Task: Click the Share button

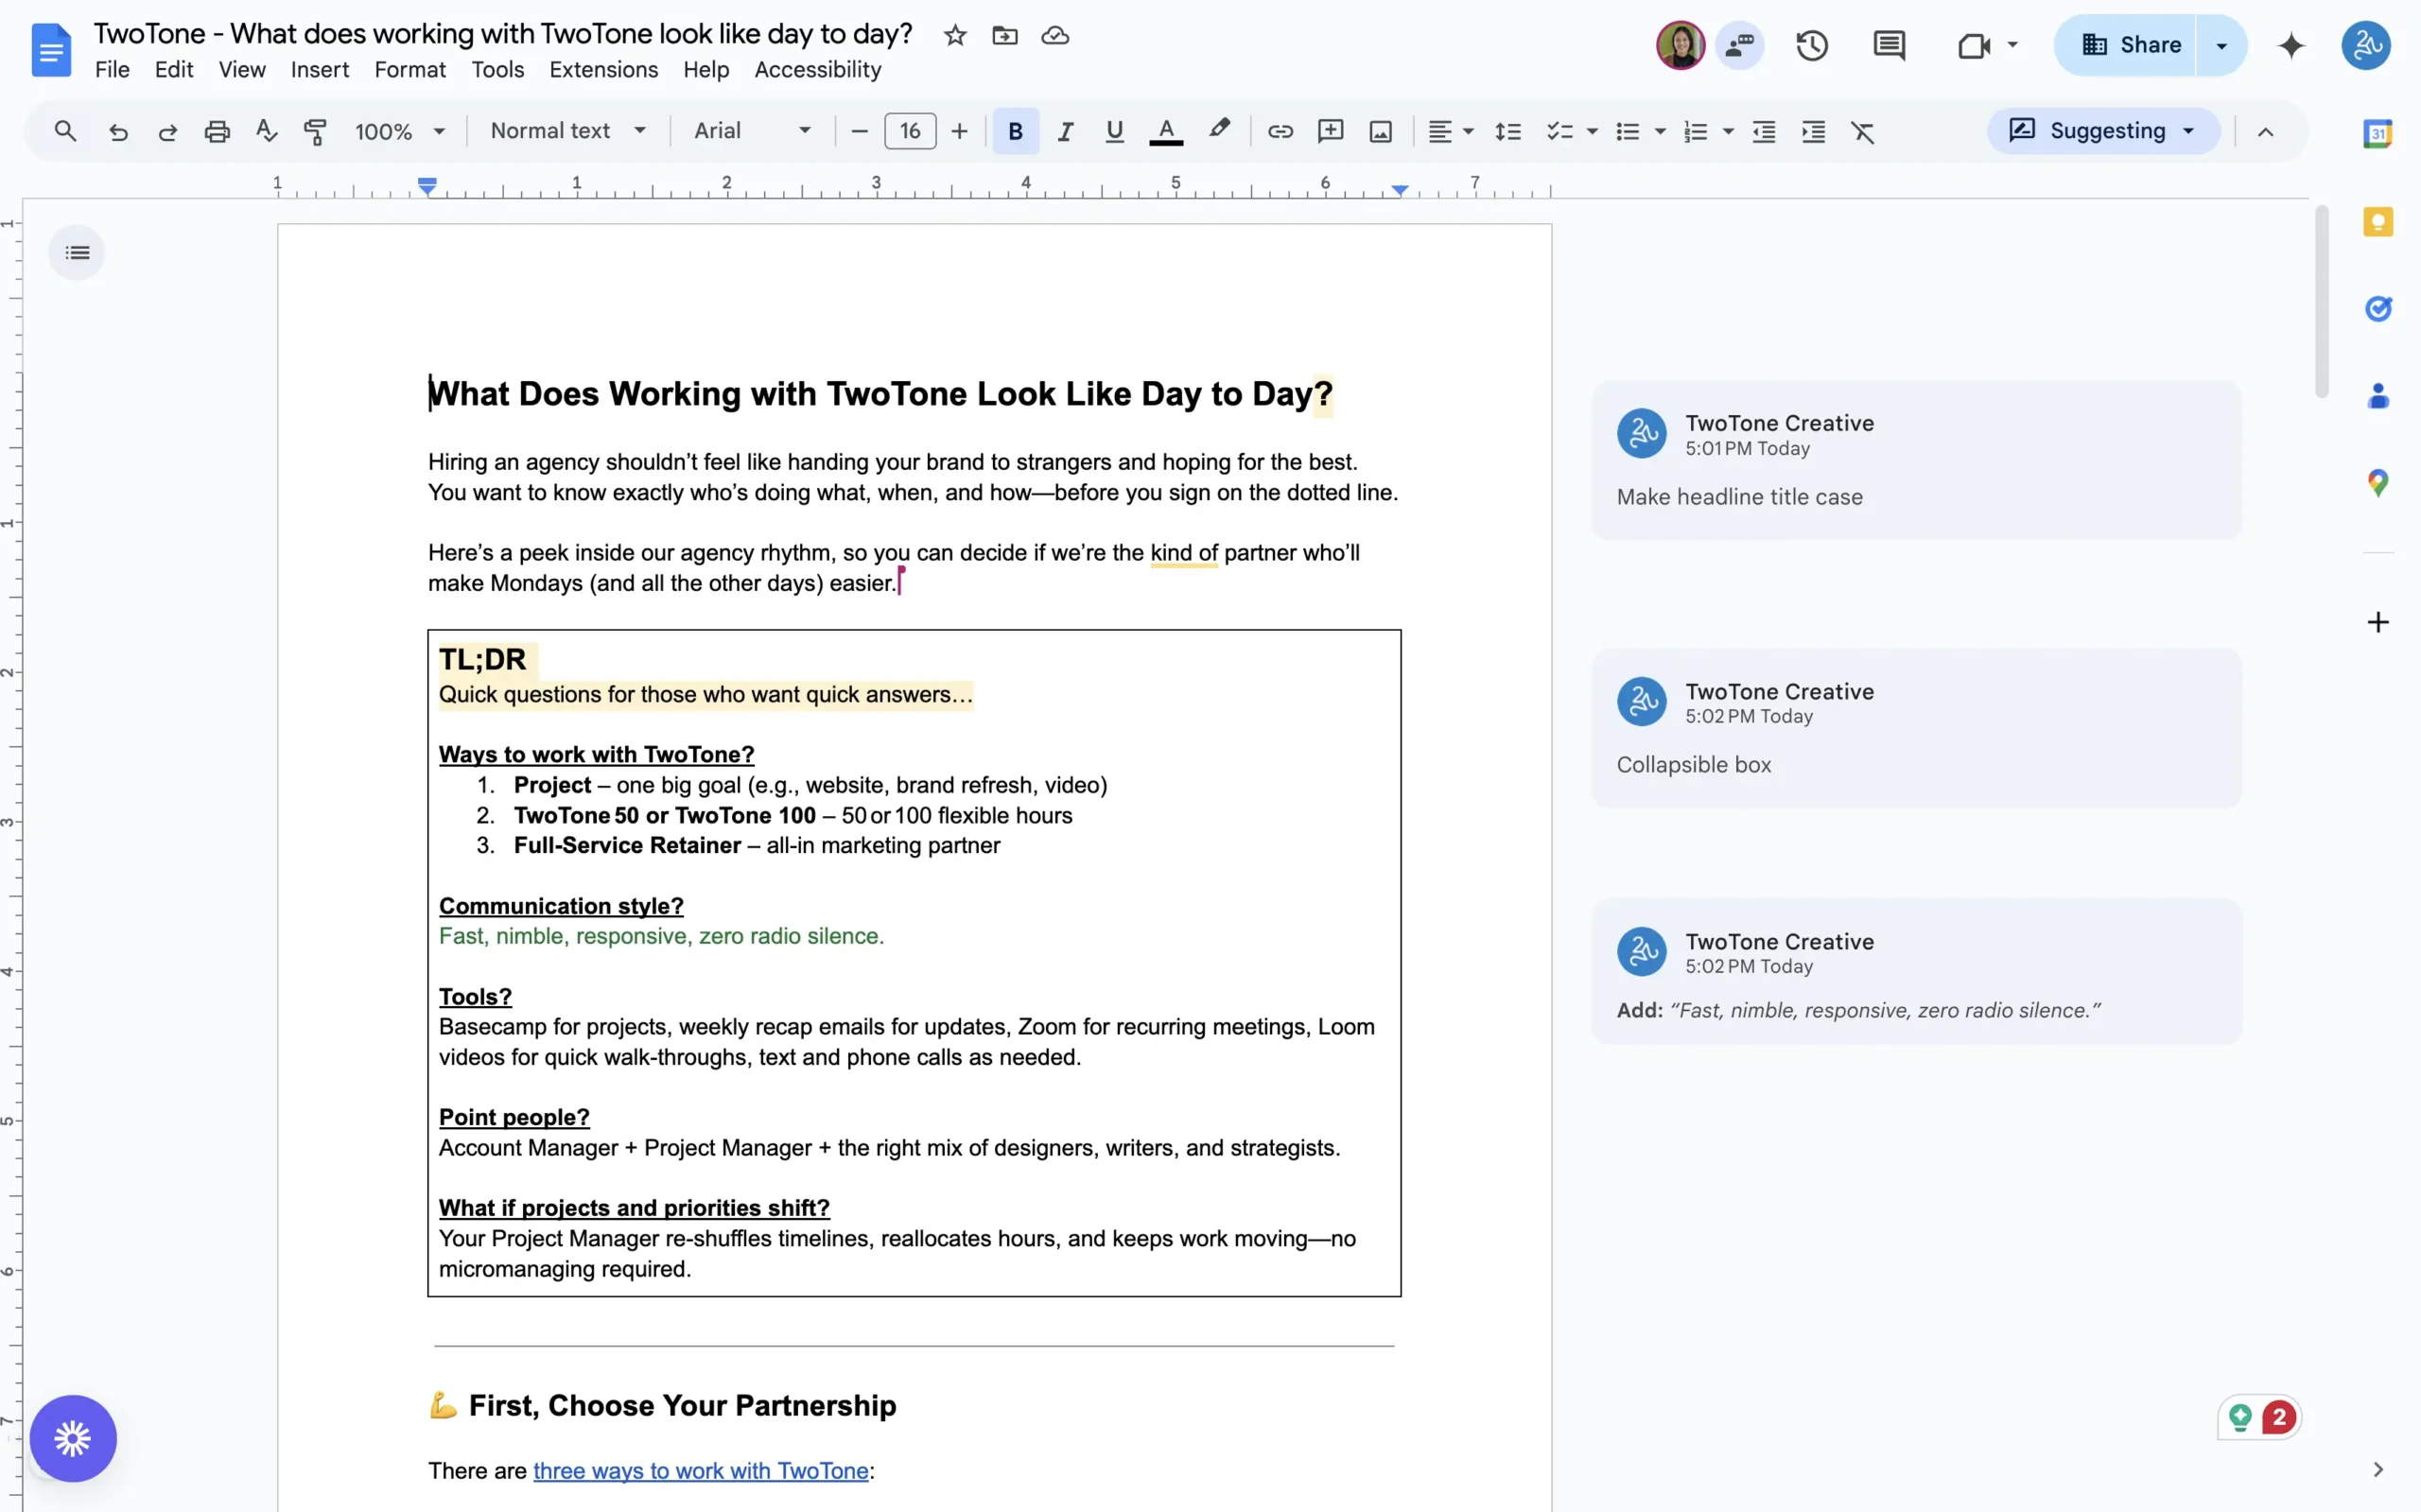Action: pyautogui.click(x=2125, y=45)
